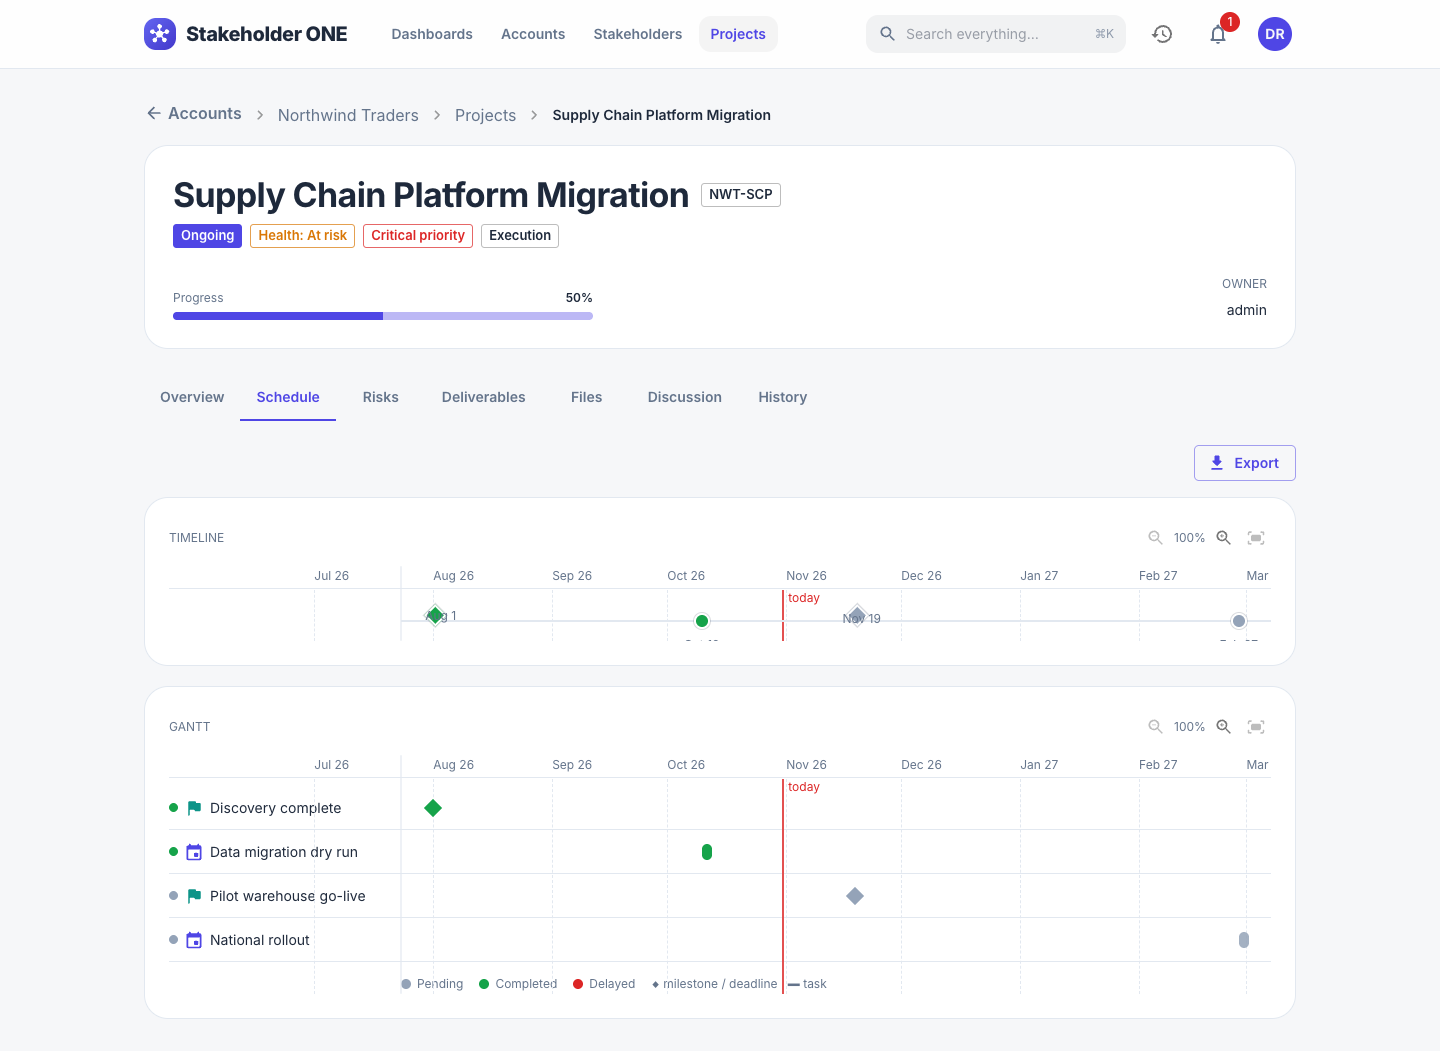Image resolution: width=1440 pixels, height=1051 pixels.
Task: Select the Schedule tab
Action: click(288, 397)
